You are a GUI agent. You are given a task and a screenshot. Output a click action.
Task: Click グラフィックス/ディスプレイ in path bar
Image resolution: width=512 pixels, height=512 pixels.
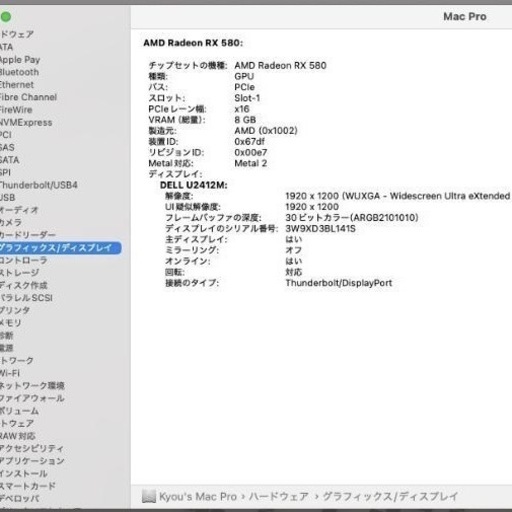pyautogui.click(x=391, y=497)
